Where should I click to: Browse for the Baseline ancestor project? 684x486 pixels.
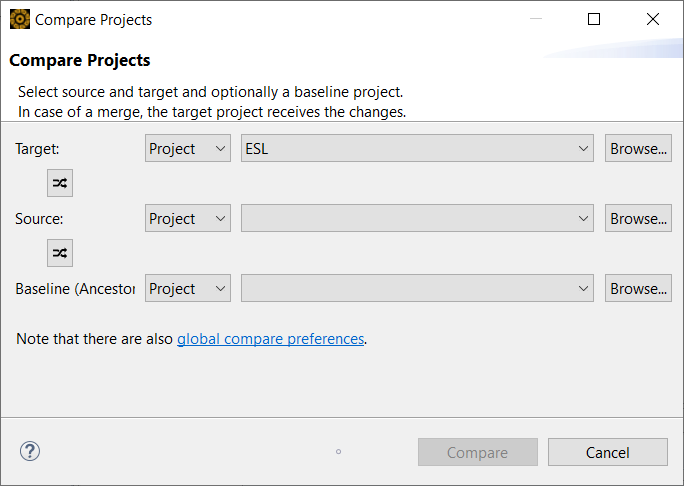[x=638, y=289]
